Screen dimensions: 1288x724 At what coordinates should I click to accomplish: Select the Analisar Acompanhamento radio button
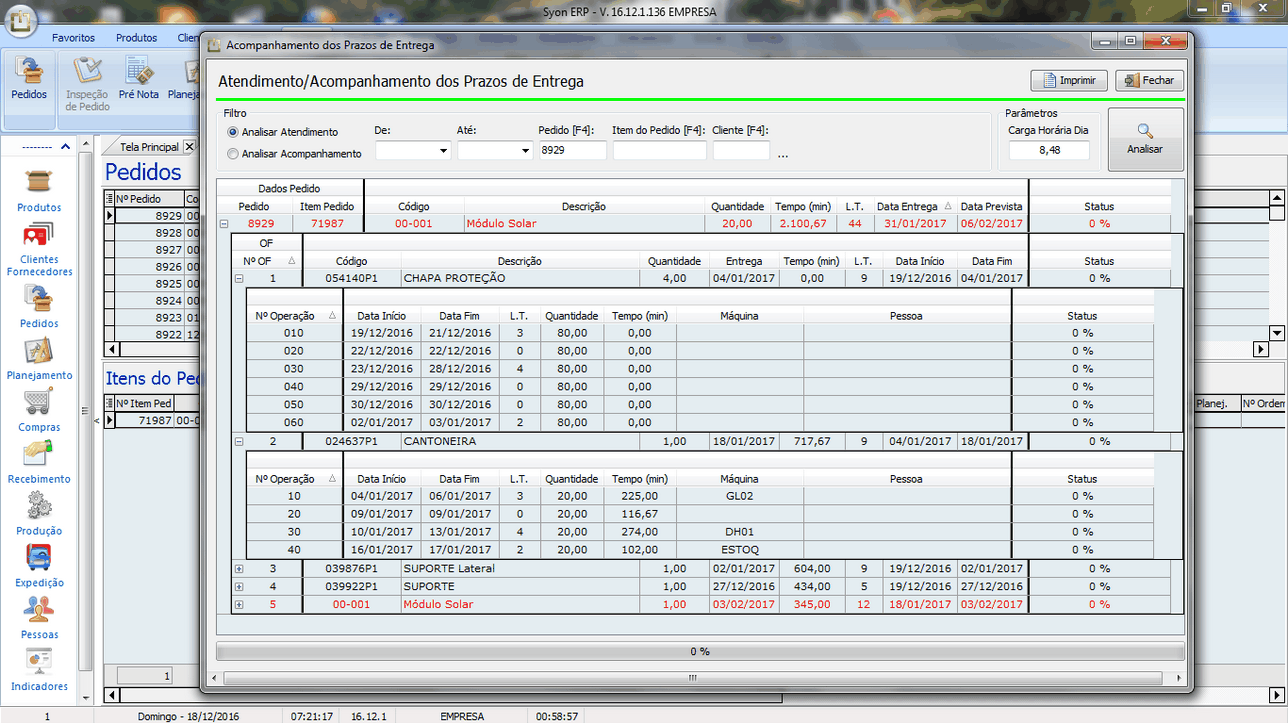coord(233,154)
